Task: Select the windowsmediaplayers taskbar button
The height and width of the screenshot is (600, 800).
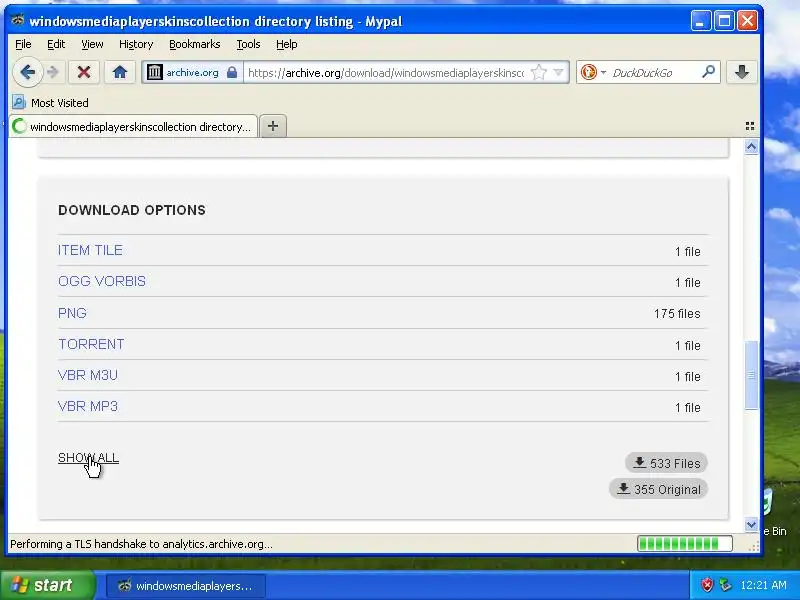Action: [186, 586]
